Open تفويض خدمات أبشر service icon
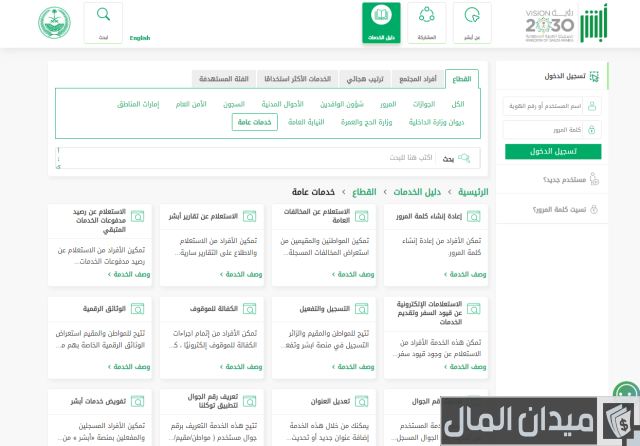Screen dimensions: 640x446 pyautogui.click(x=138, y=402)
